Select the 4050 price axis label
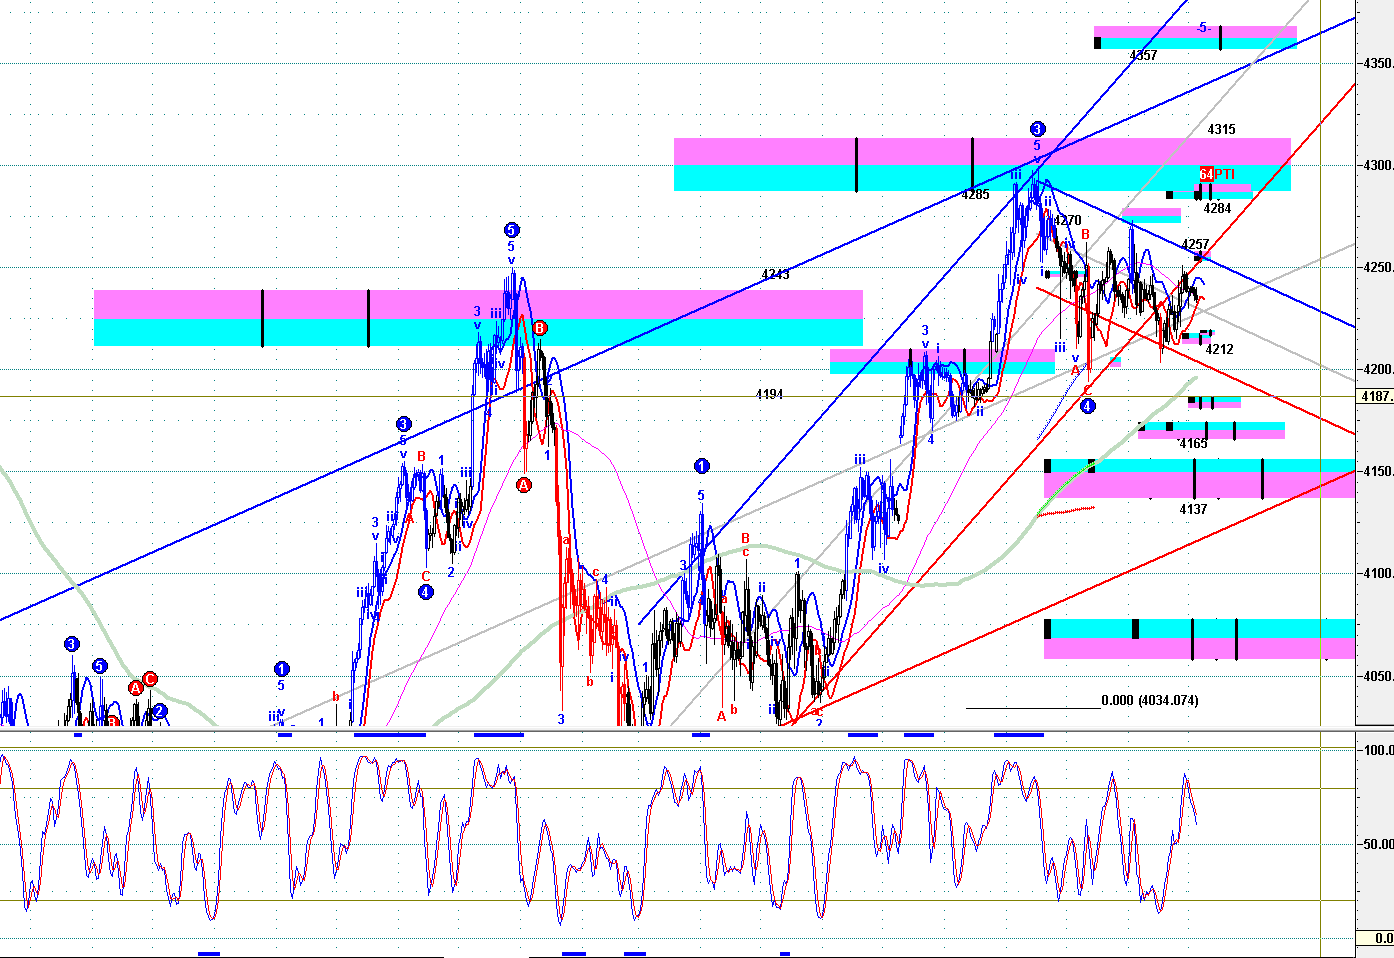Screen dimensions: 1394x958 coord(1378,676)
